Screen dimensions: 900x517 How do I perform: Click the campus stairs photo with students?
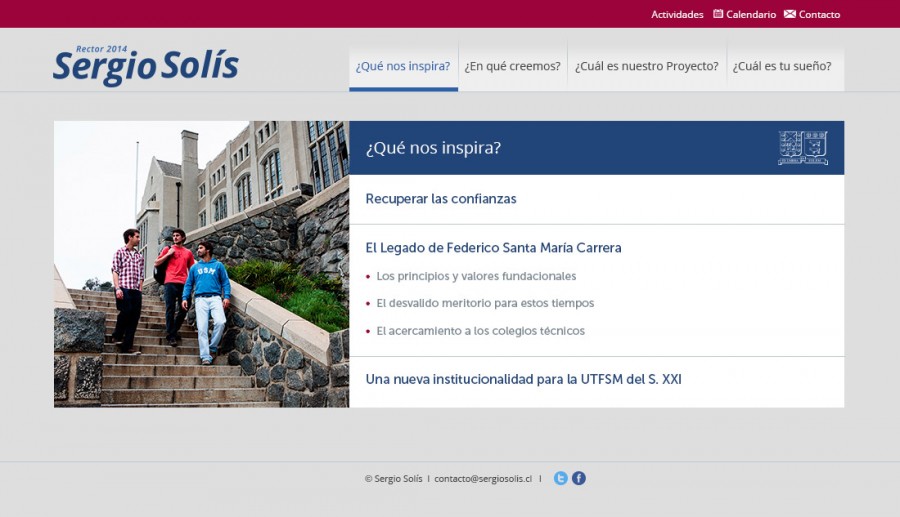click(201, 264)
